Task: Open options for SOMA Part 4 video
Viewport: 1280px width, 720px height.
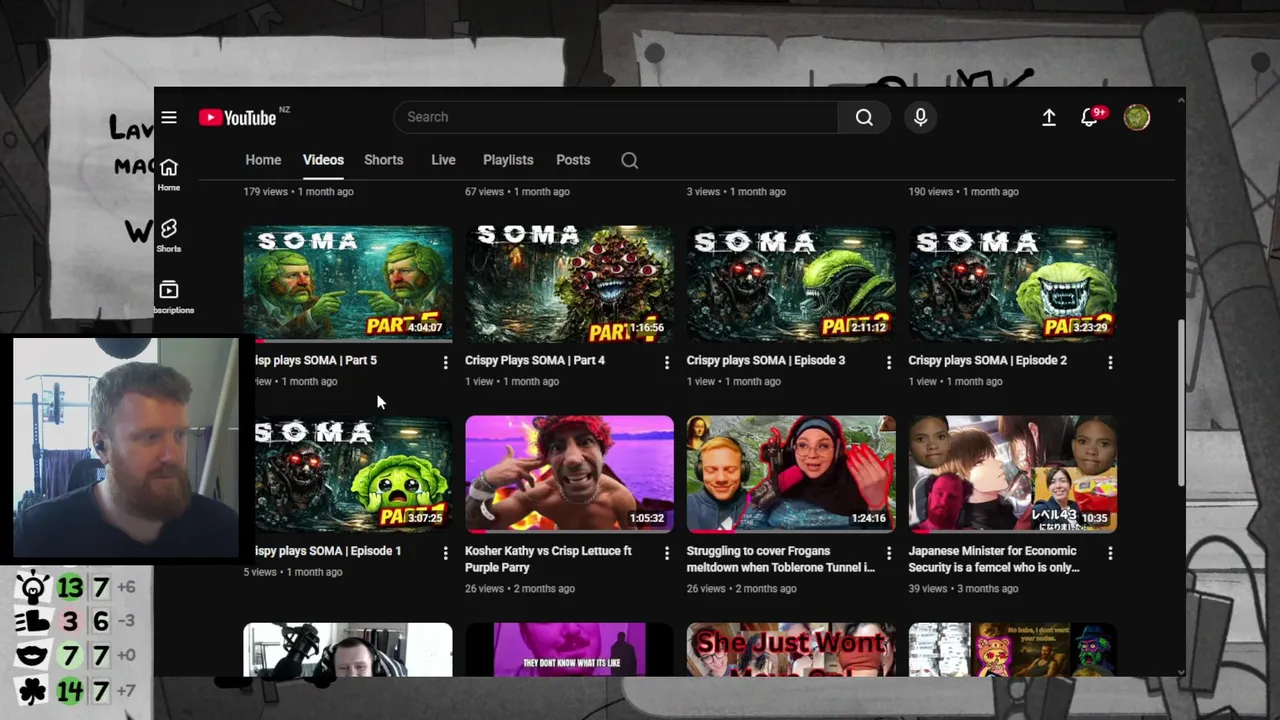Action: point(667,362)
